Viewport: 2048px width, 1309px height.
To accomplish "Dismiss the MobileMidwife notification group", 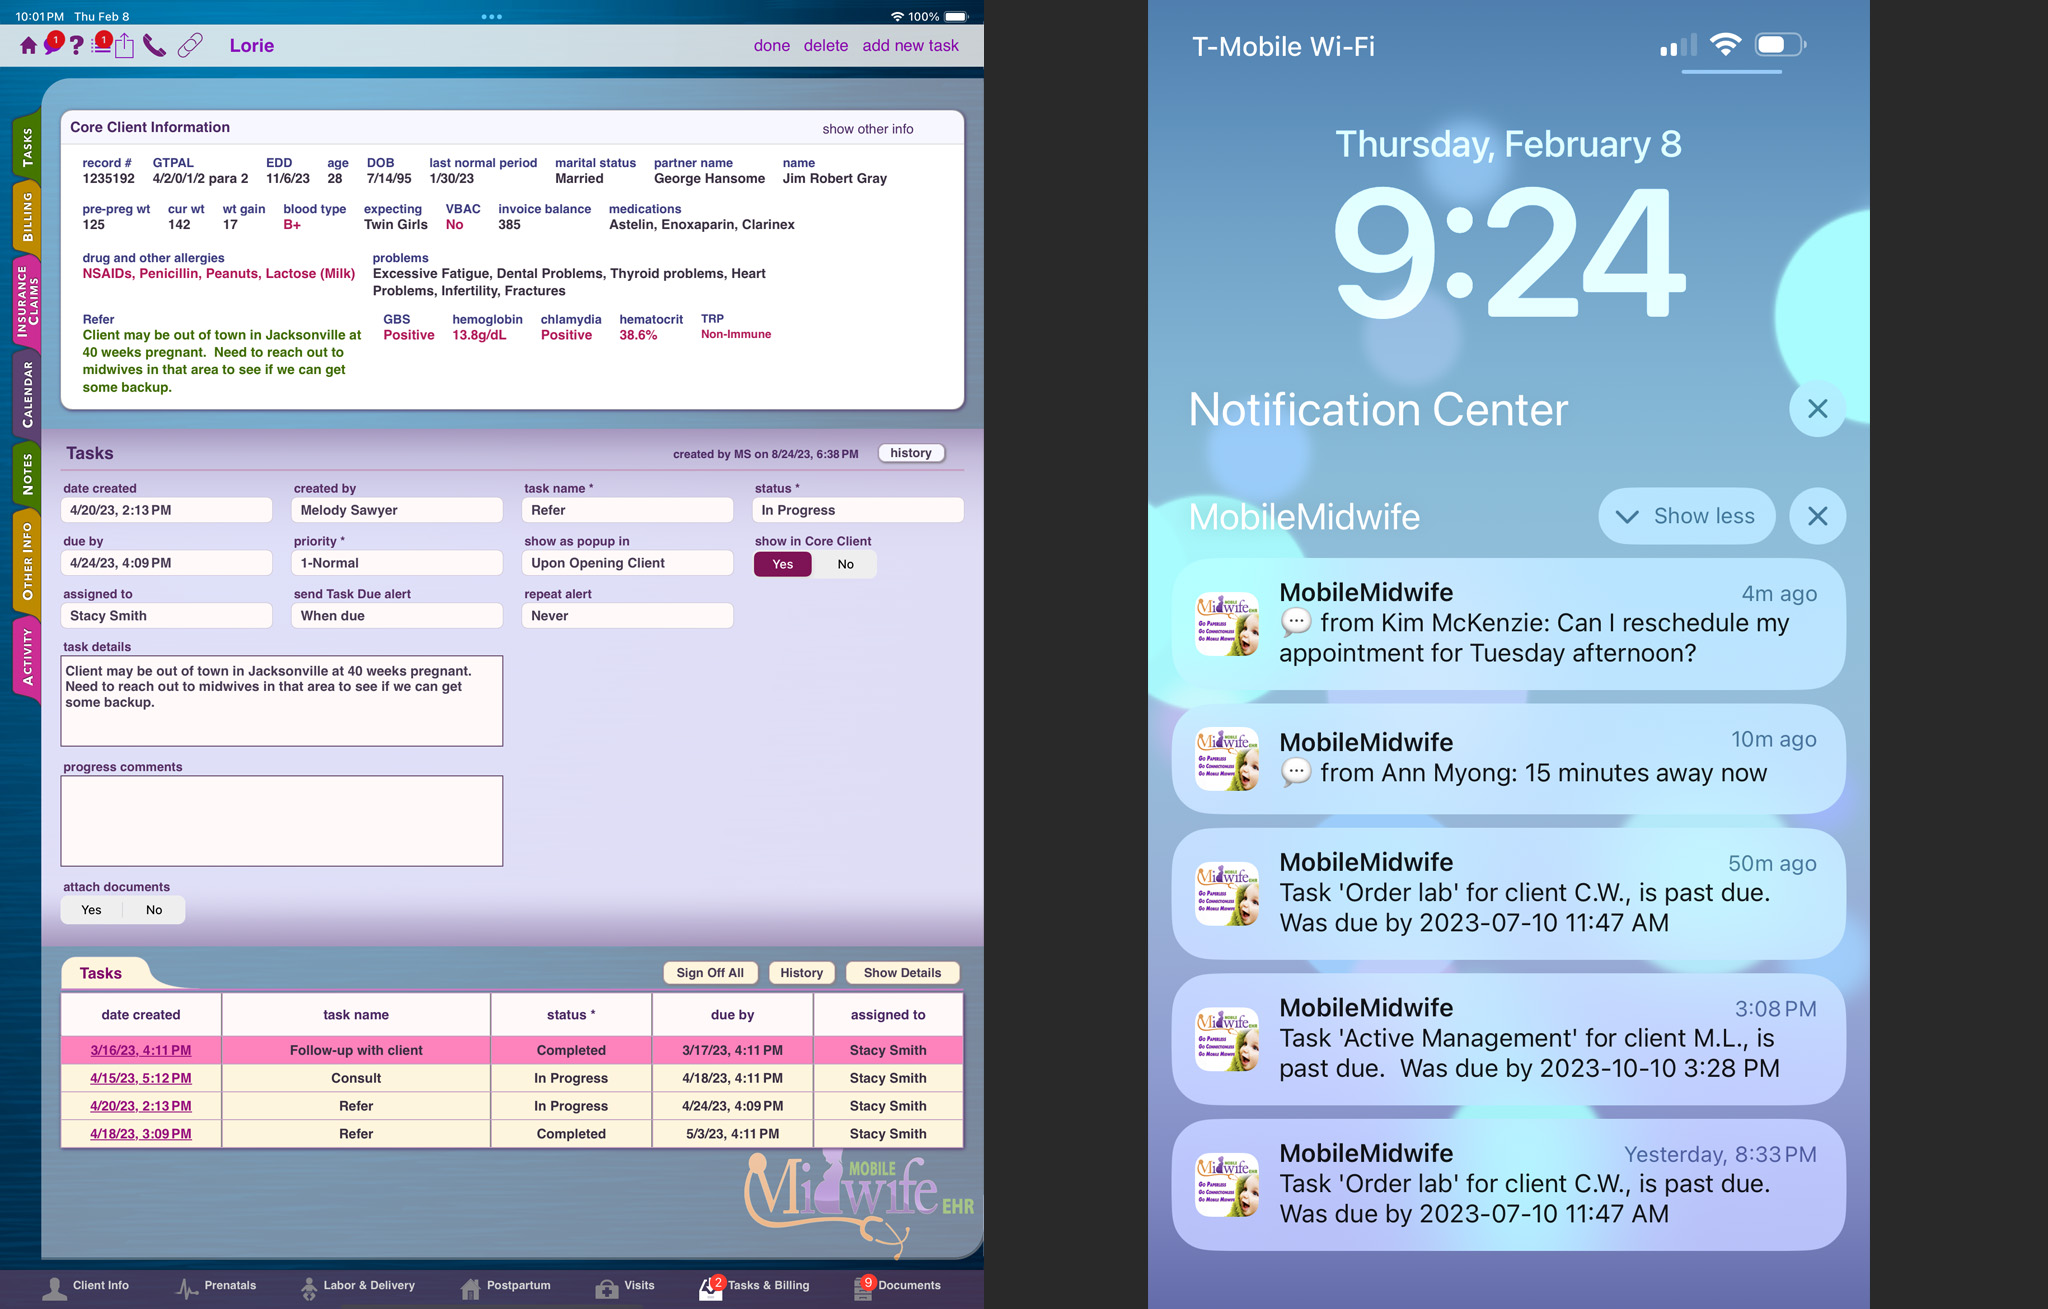I will click(1817, 516).
